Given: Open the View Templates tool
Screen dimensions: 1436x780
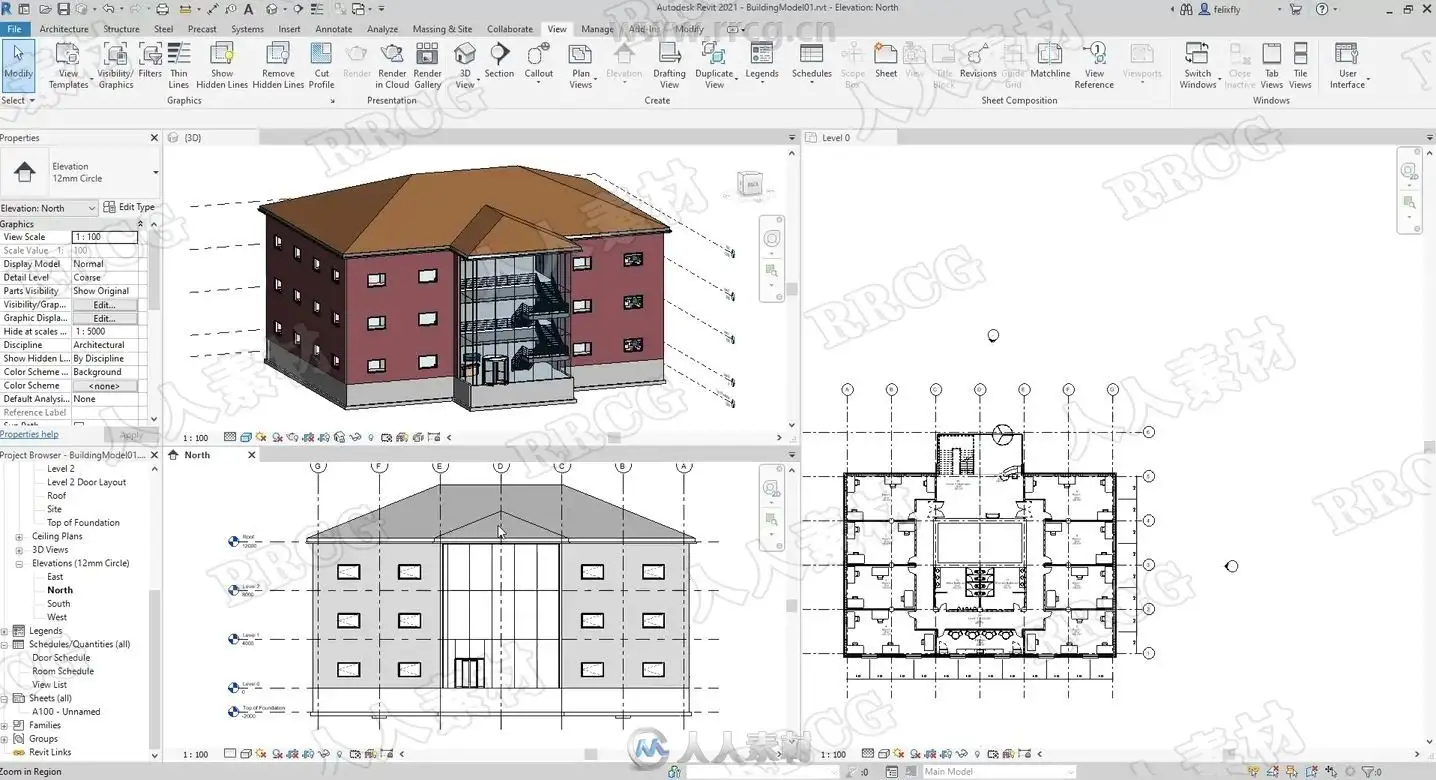Looking at the screenshot, I should click(68, 65).
